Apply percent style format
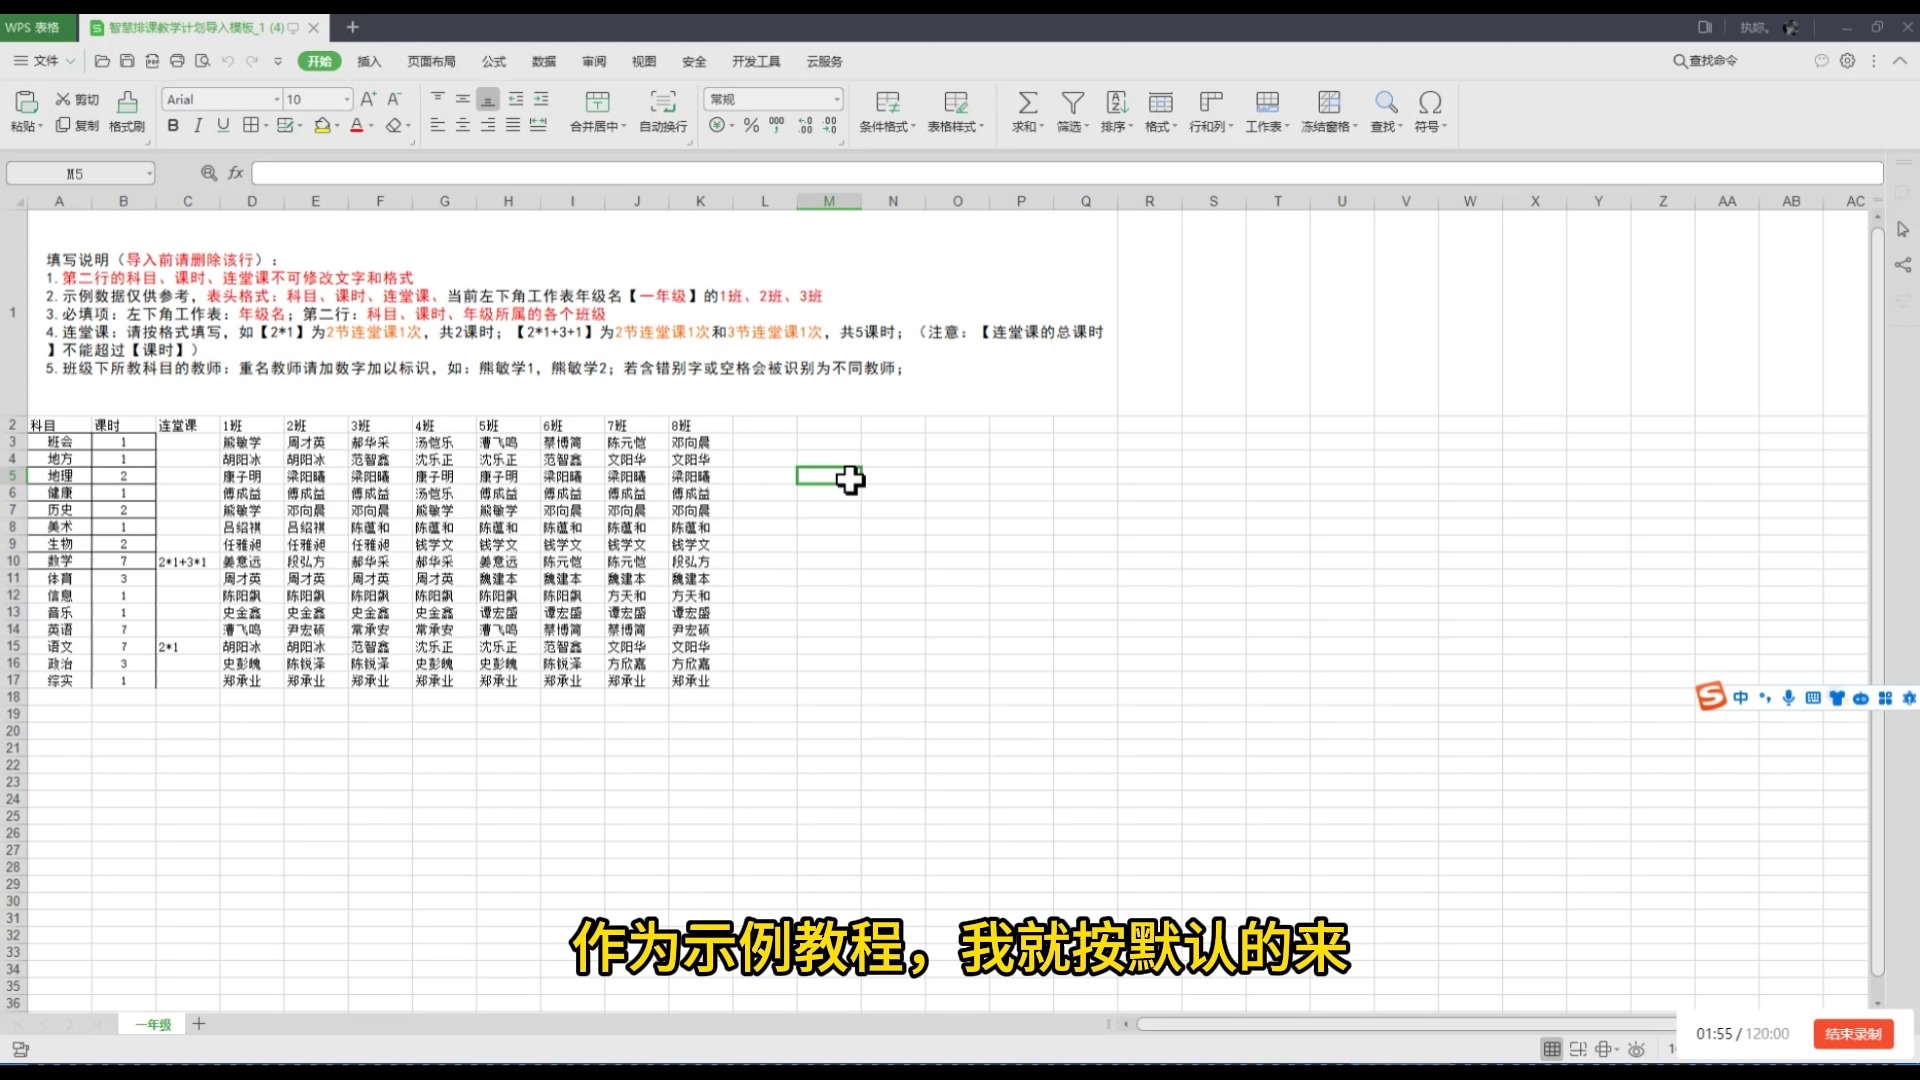 751,125
